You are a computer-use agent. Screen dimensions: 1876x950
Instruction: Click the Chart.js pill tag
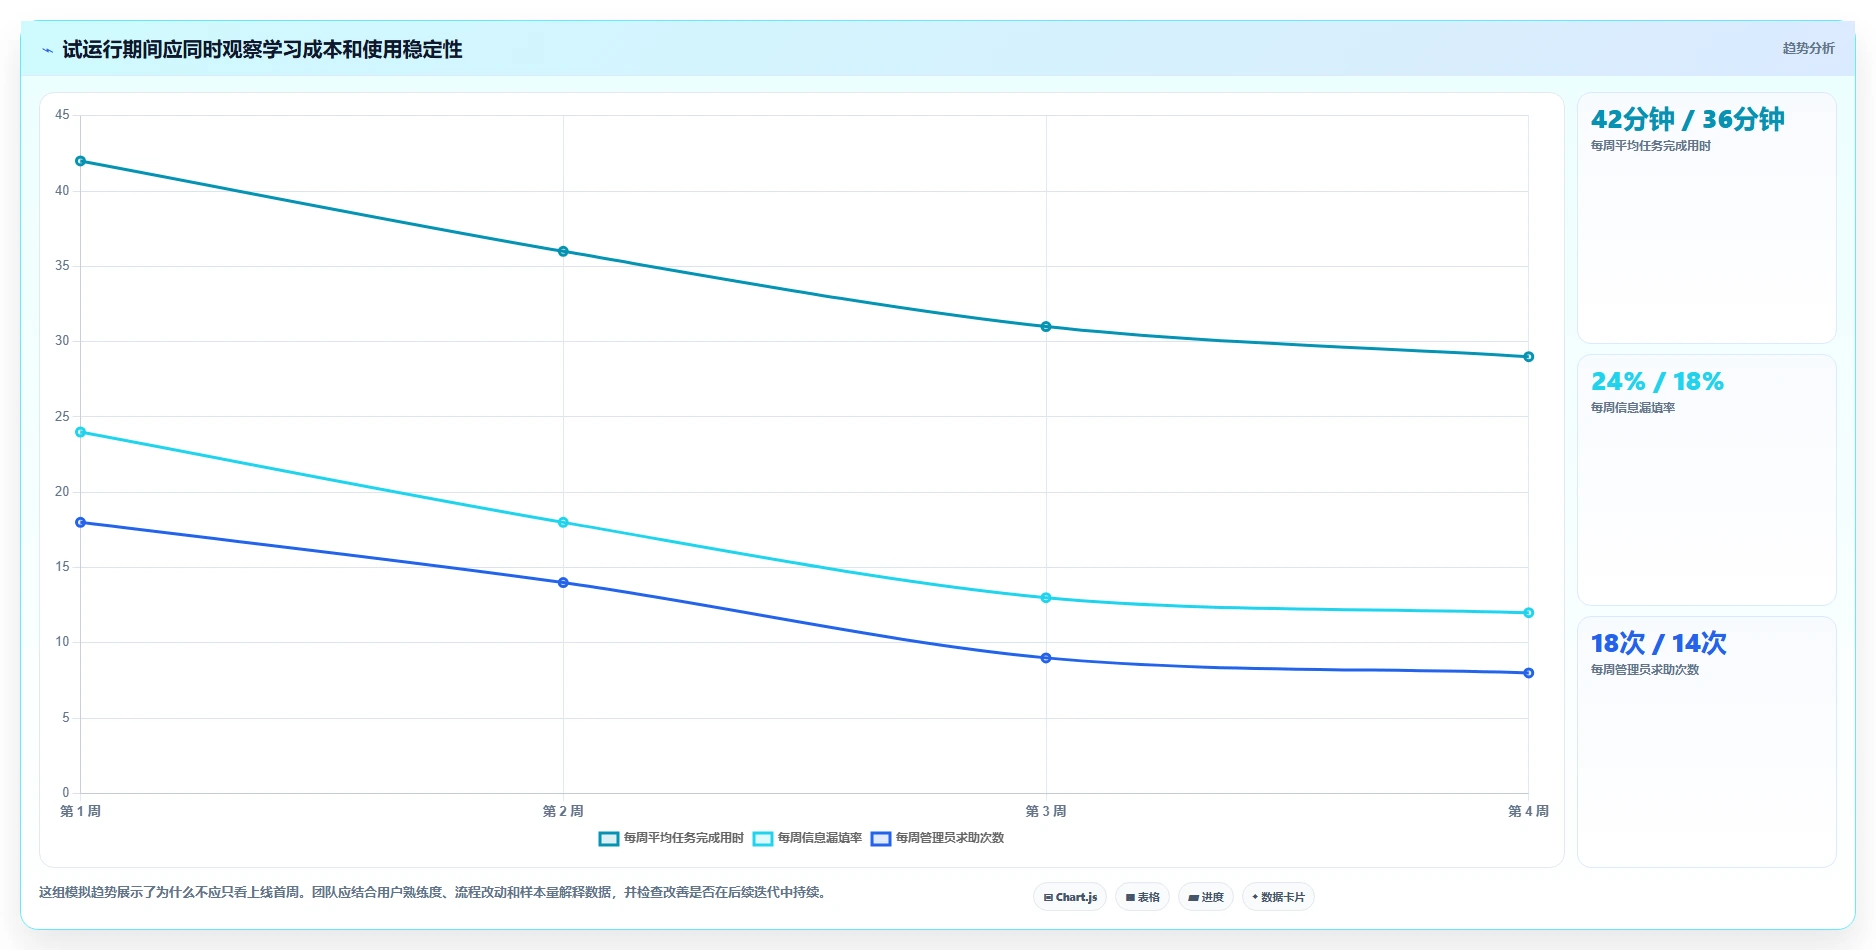[x=1070, y=897]
